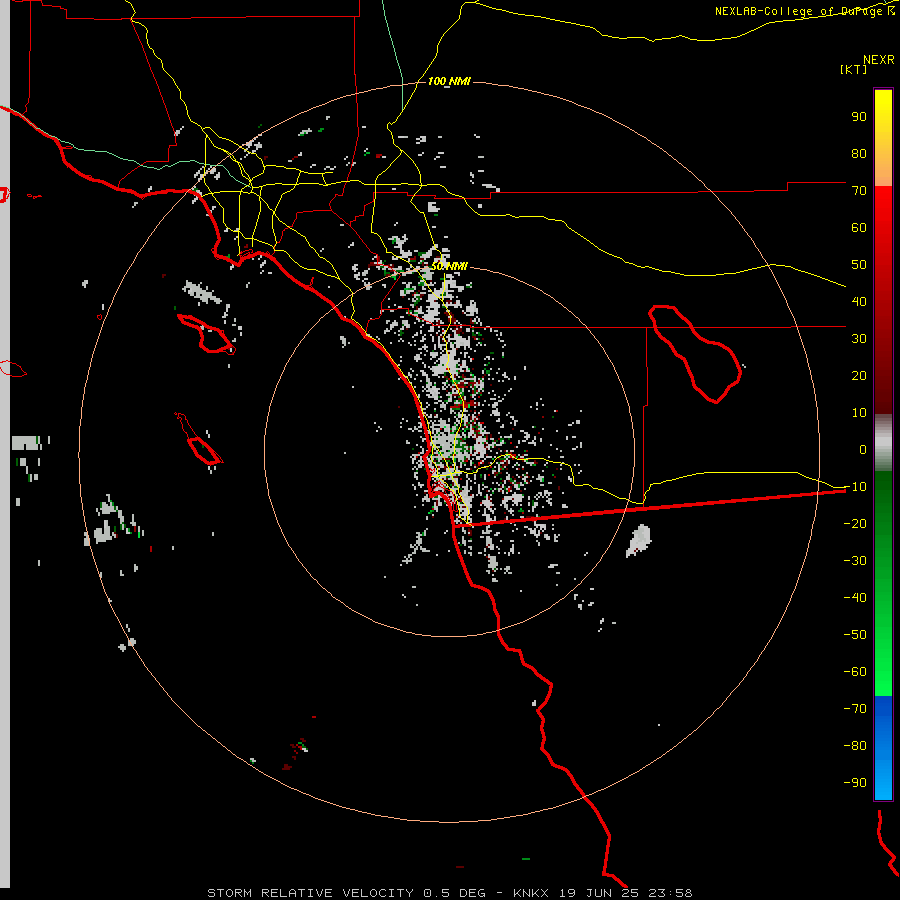Click the 19 JUN 25 date text
This screenshot has height=900, width=900.
[599, 893]
